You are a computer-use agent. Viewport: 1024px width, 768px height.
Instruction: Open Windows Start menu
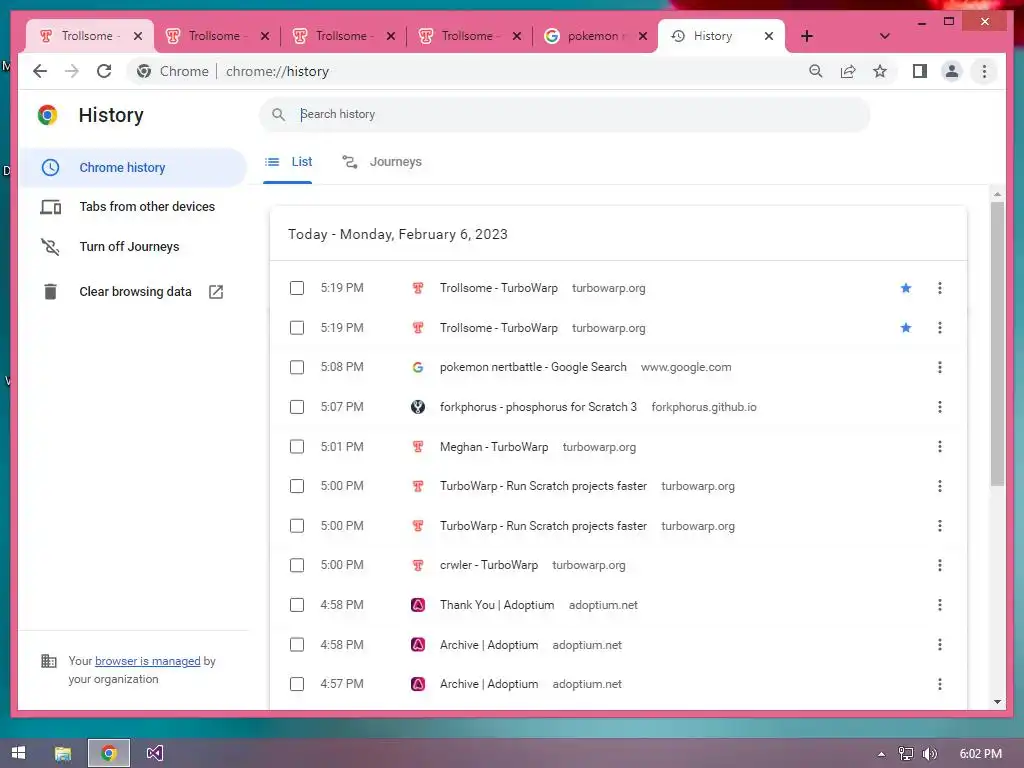18,753
